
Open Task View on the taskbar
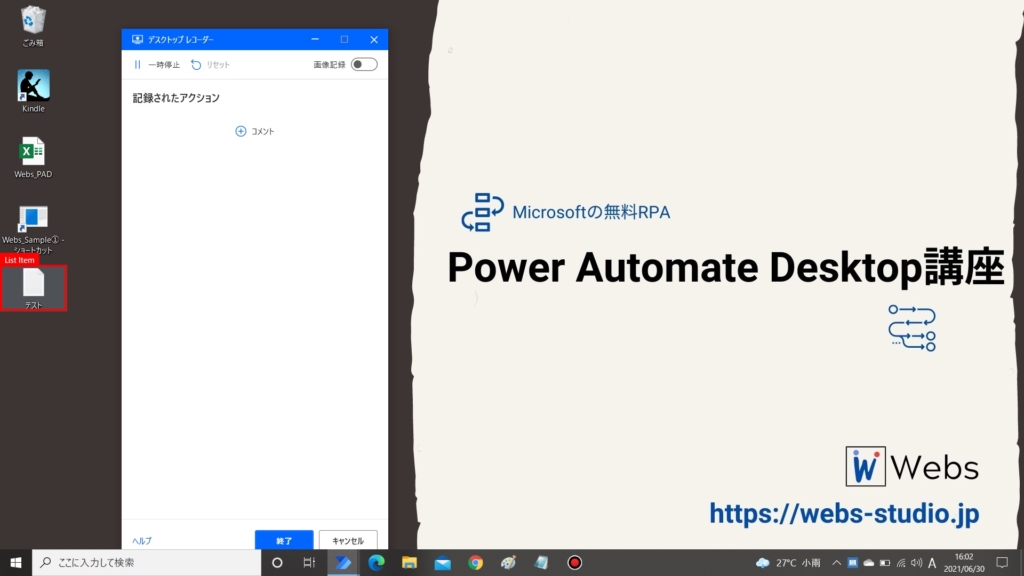click(310, 562)
